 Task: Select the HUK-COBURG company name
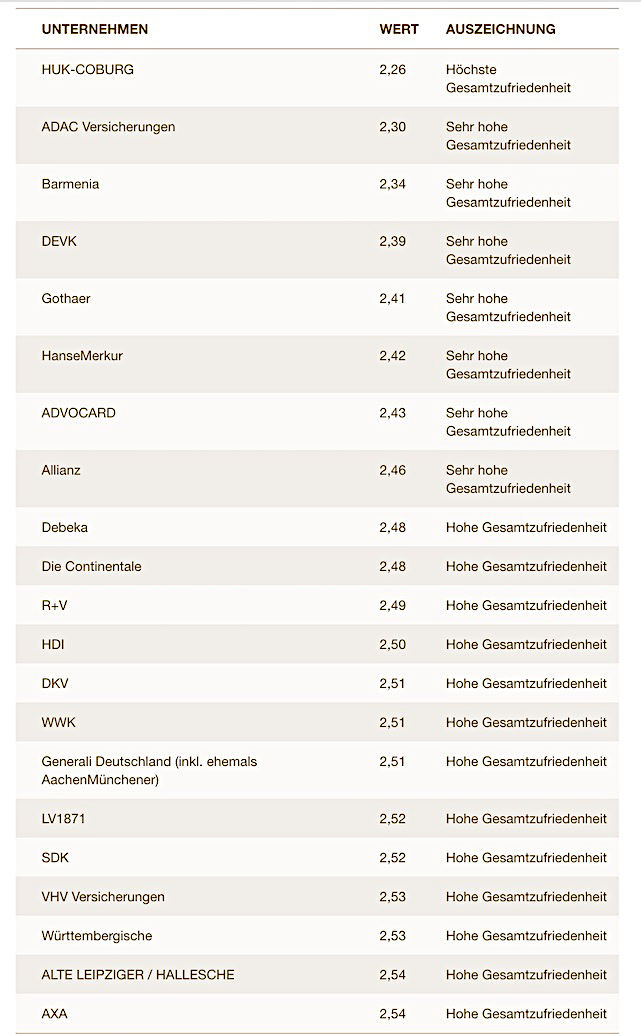88,70
